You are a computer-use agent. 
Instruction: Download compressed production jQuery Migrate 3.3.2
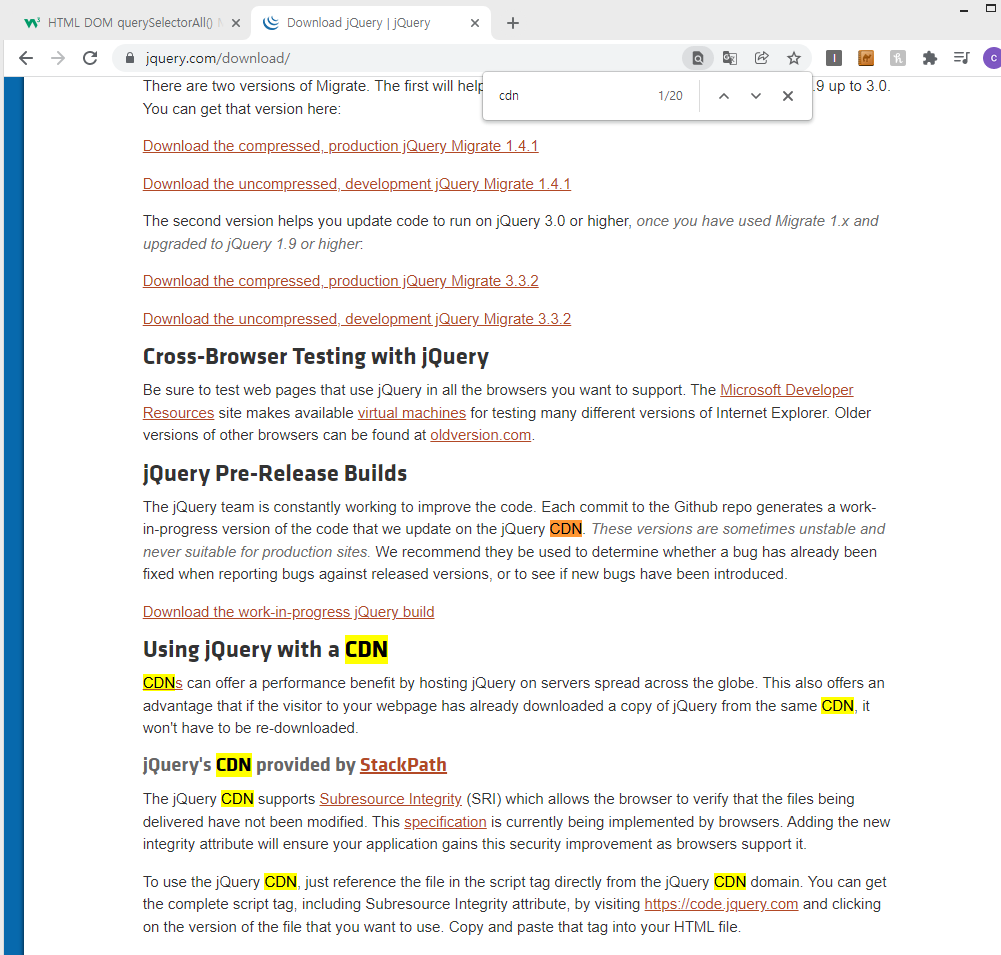coord(340,281)
